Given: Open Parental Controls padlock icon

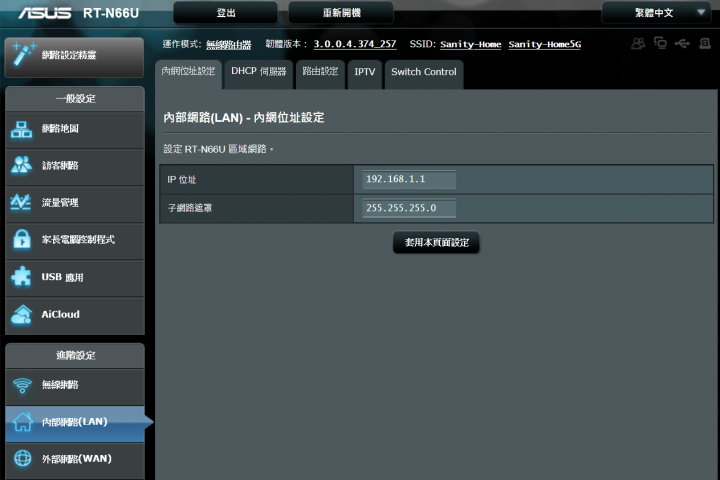Looking at the screenshot, I should pyautogui.click(x=22, y=239).
